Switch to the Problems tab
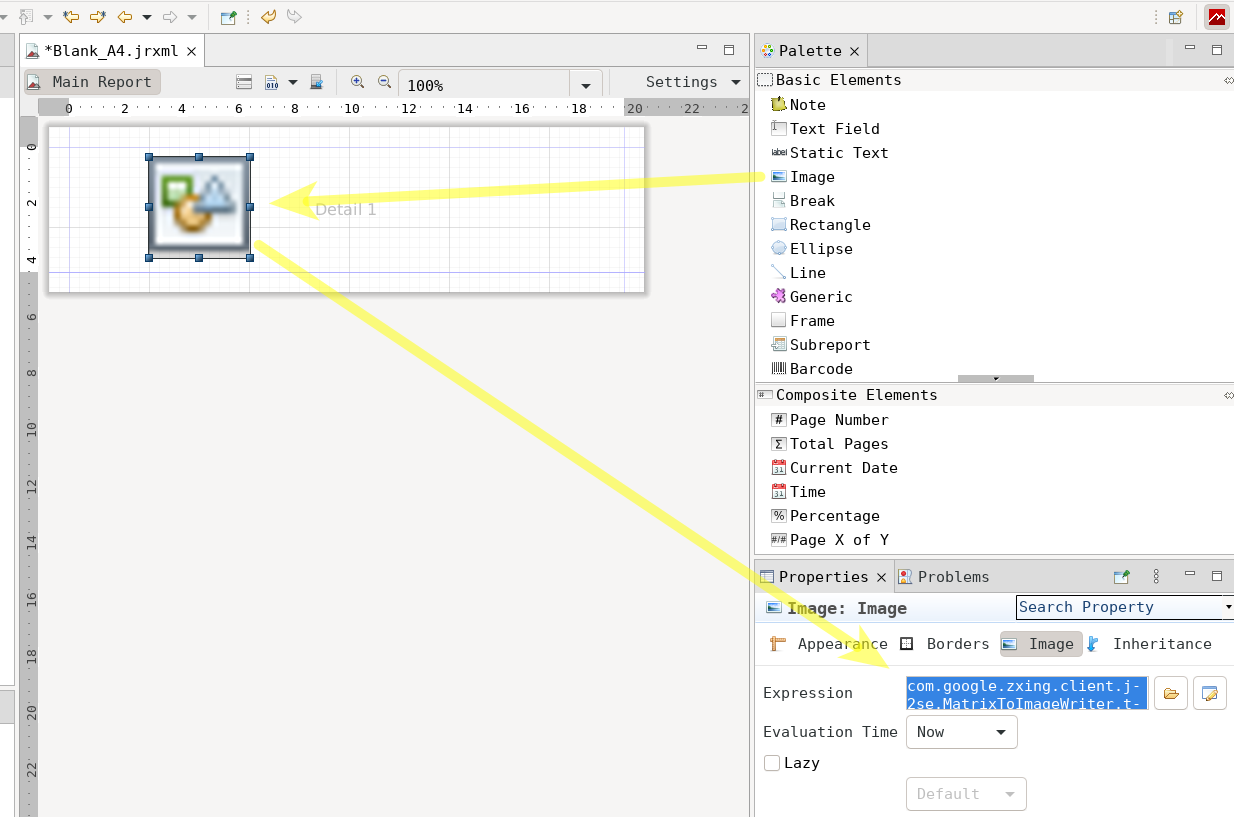The height and width of the screenshot is (817, 1234). point(952,577)
